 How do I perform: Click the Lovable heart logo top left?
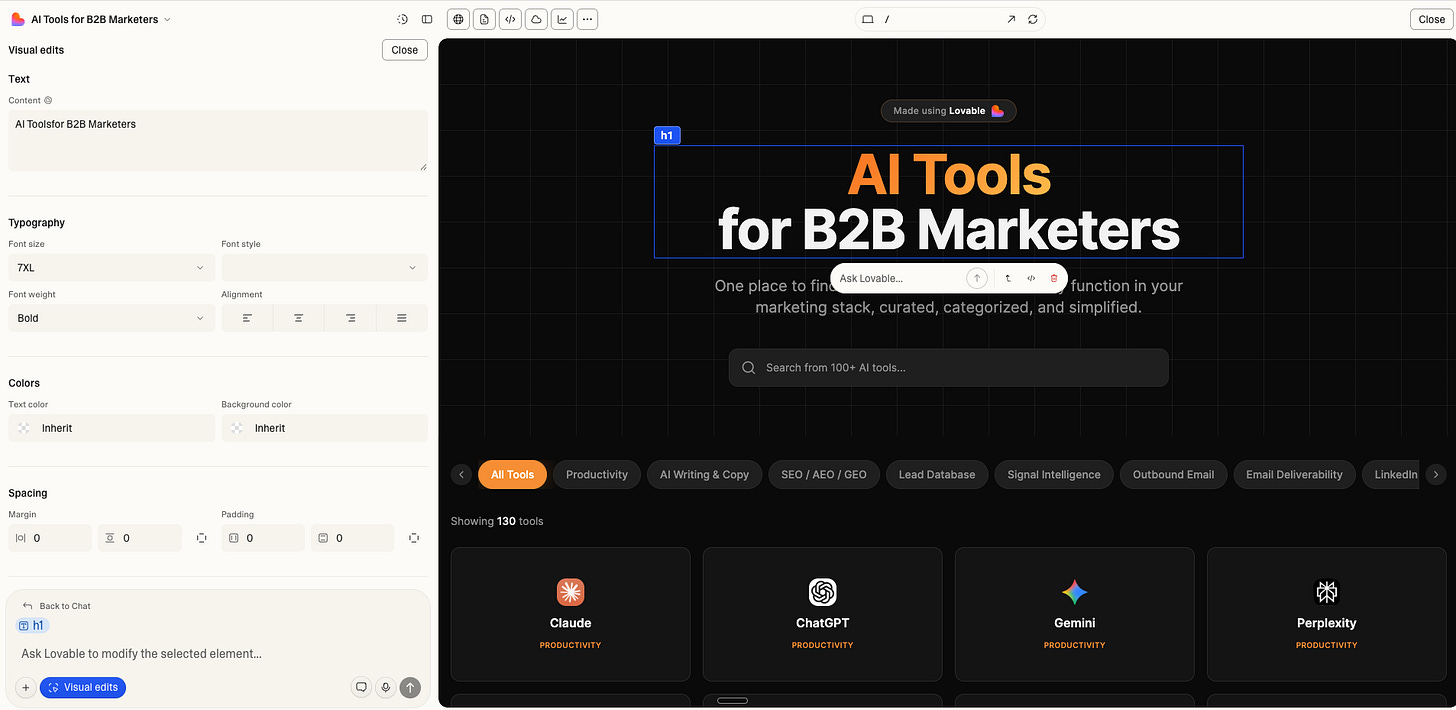[18, 19]
